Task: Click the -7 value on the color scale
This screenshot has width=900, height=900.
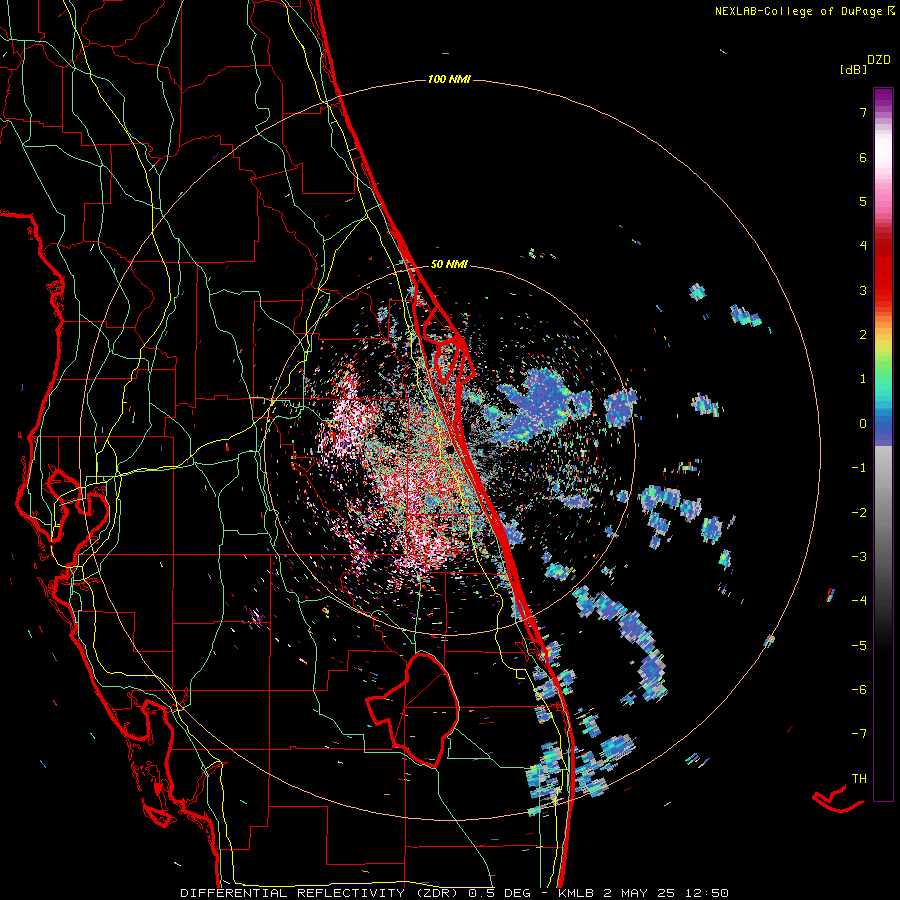Action: click(859, 734)
